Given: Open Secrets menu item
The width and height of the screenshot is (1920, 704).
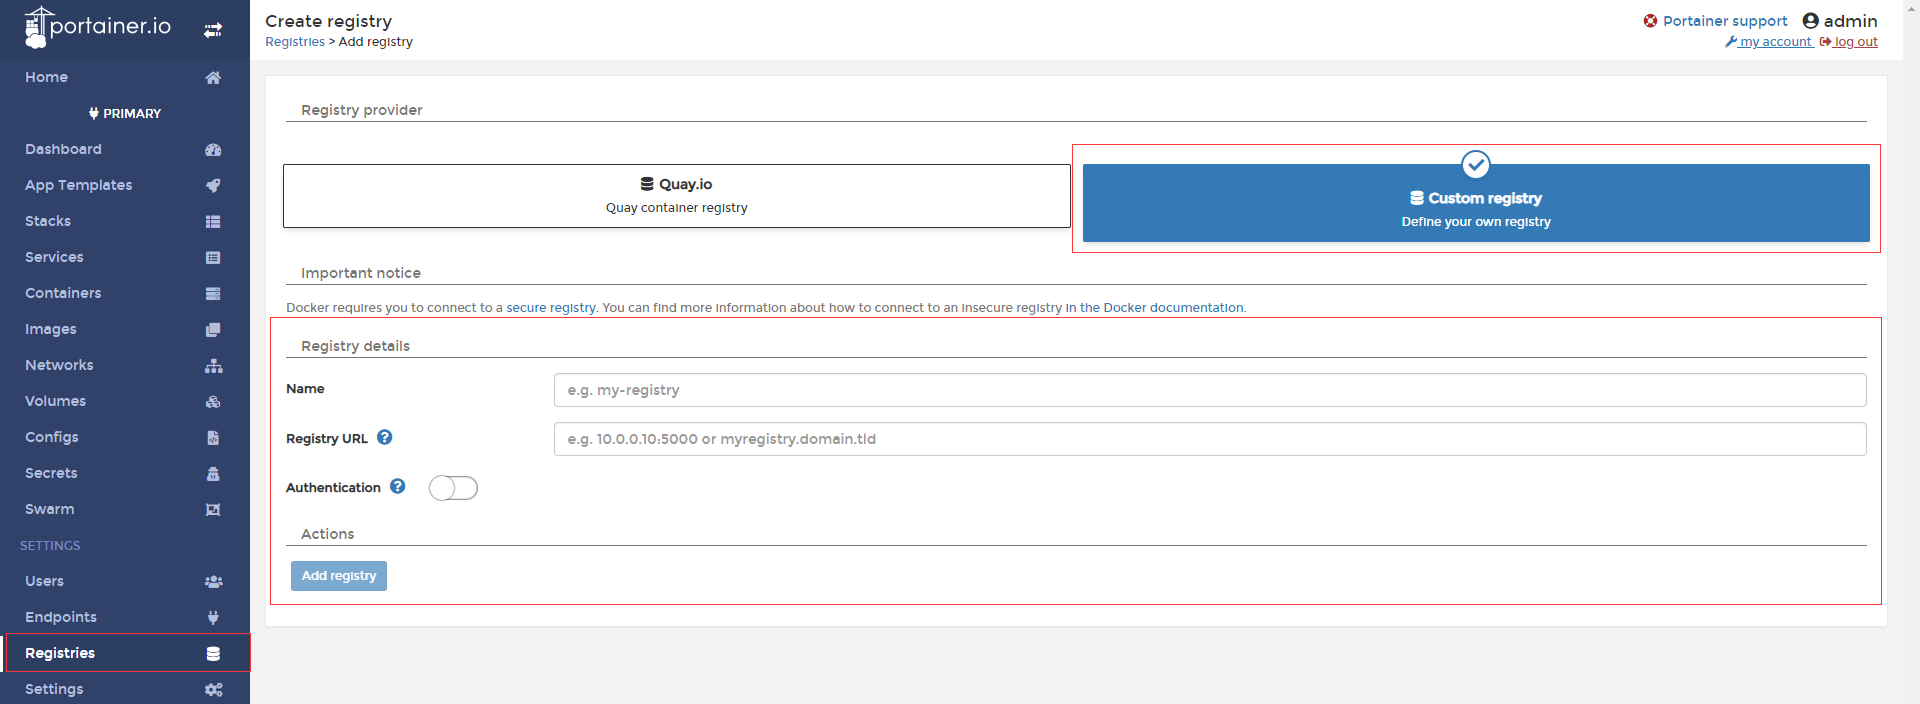Looking at the screenshot, I should pos(125,473).
